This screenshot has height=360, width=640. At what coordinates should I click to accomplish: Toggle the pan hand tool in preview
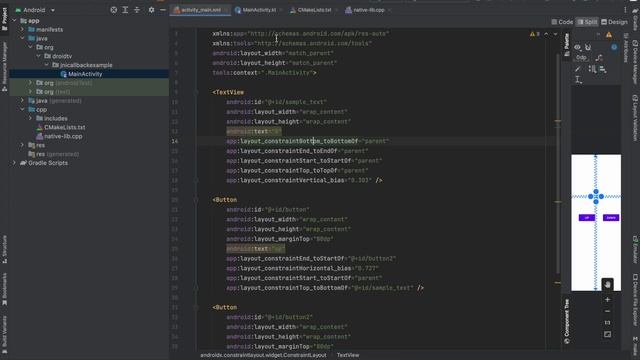point(607,284)
